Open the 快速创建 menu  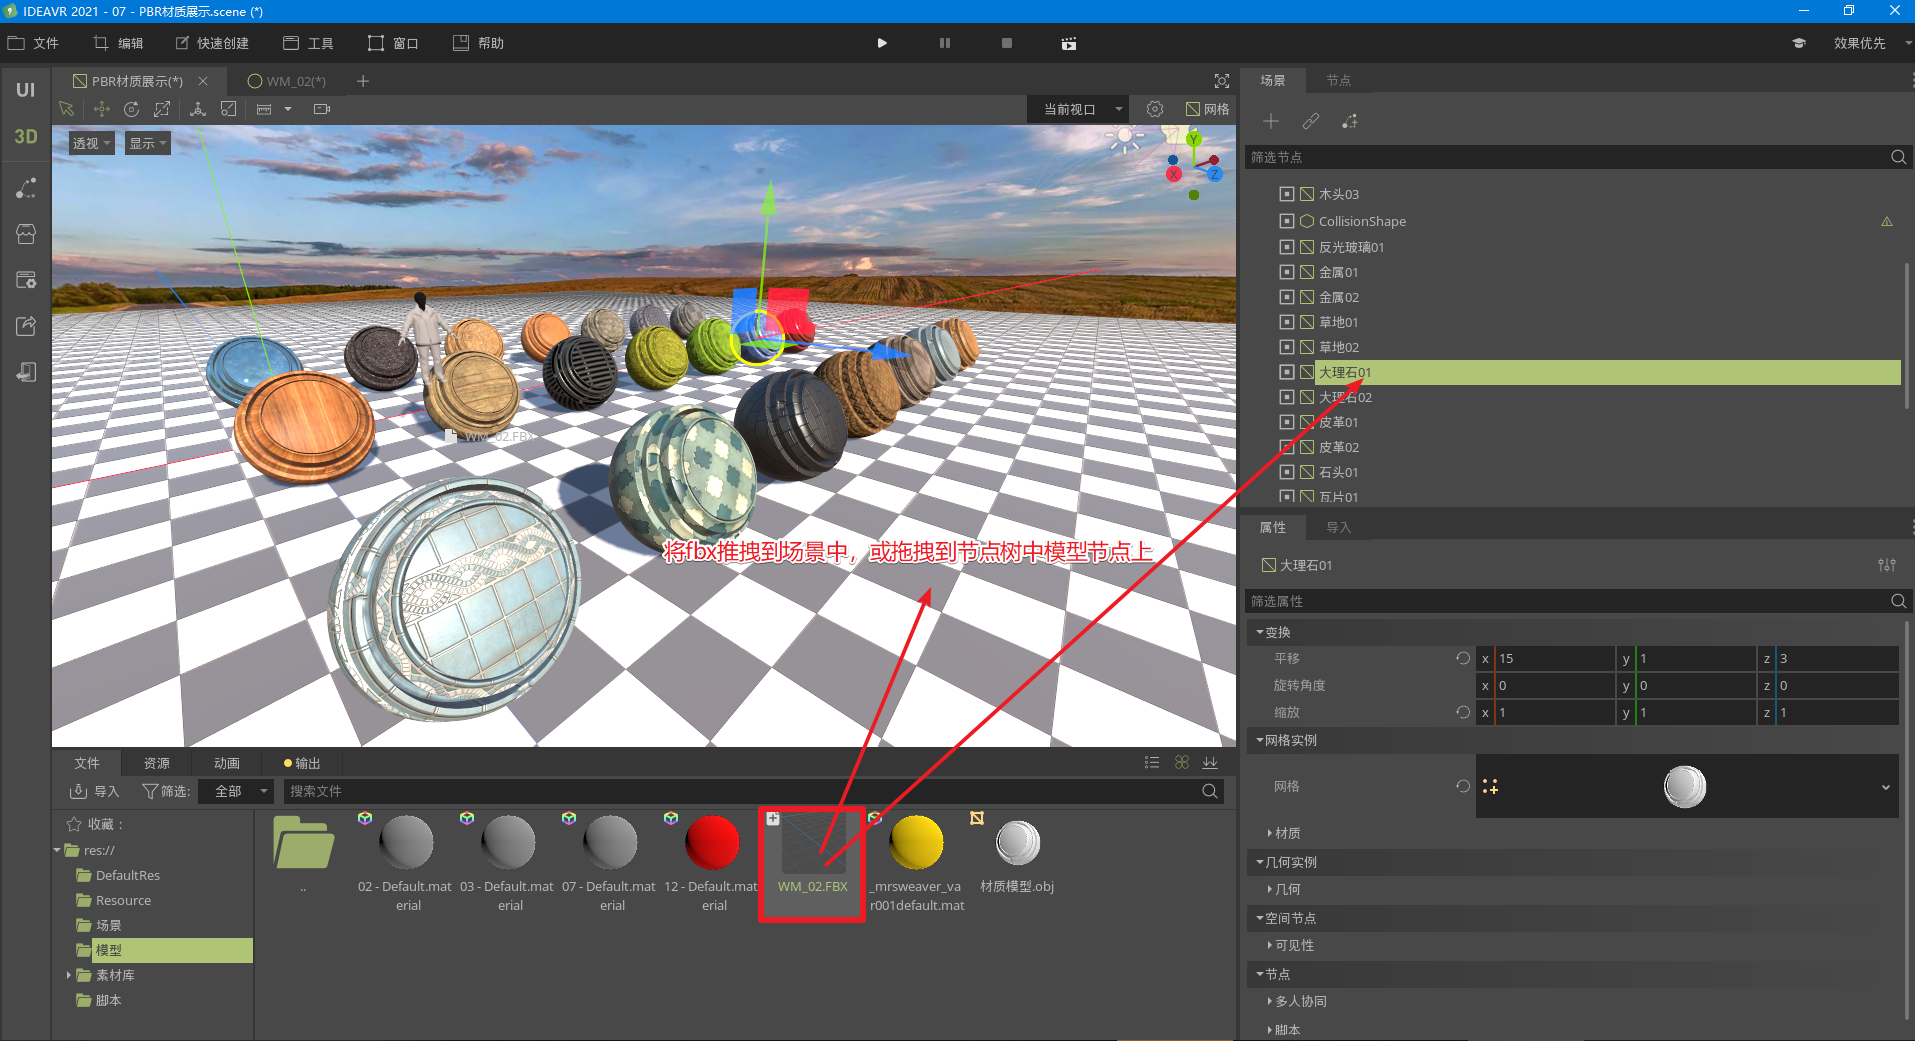[x=212, y=43]
